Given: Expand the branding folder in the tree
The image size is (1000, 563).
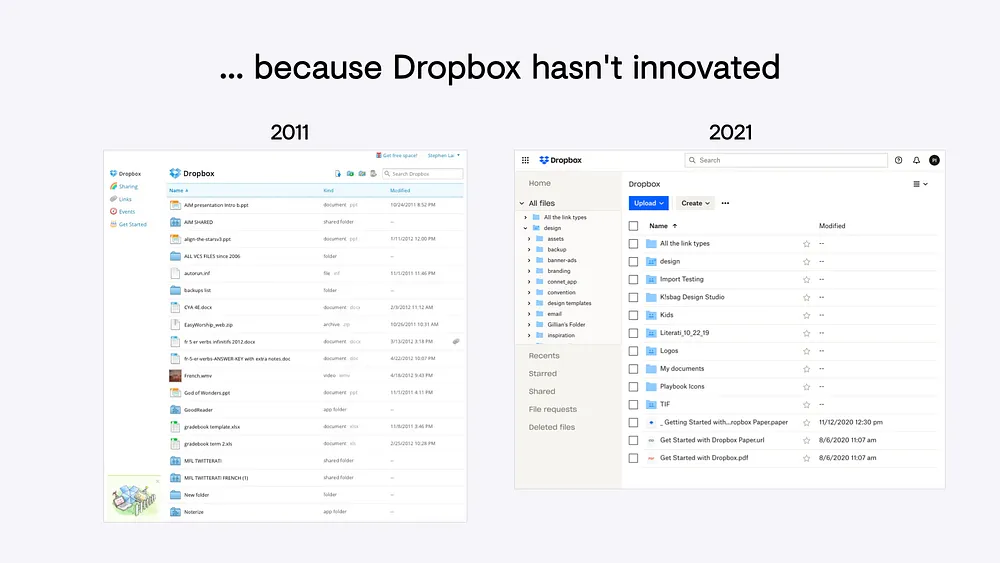Looking at the screenshot, I should (x=529, y=271).
